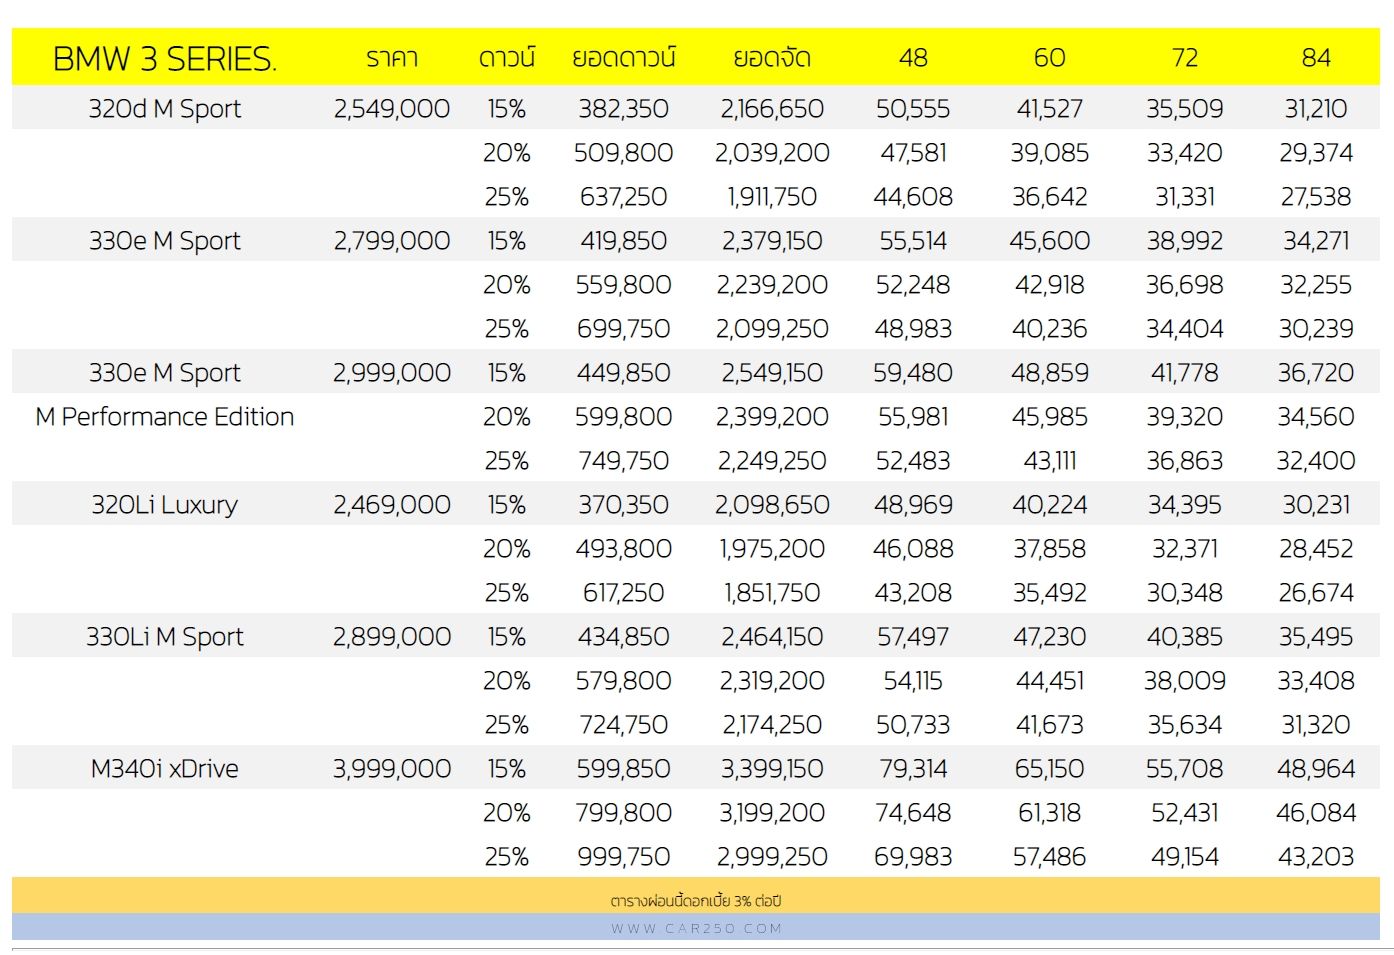1394x955 pixels.
Task: Click the BMW 3 SERIES header title
Action: pyautogui.click(x=164, y=59)
